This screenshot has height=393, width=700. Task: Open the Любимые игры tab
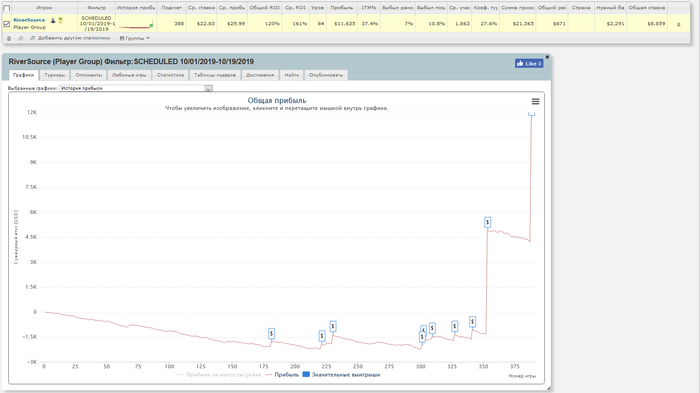pos(129,75)
